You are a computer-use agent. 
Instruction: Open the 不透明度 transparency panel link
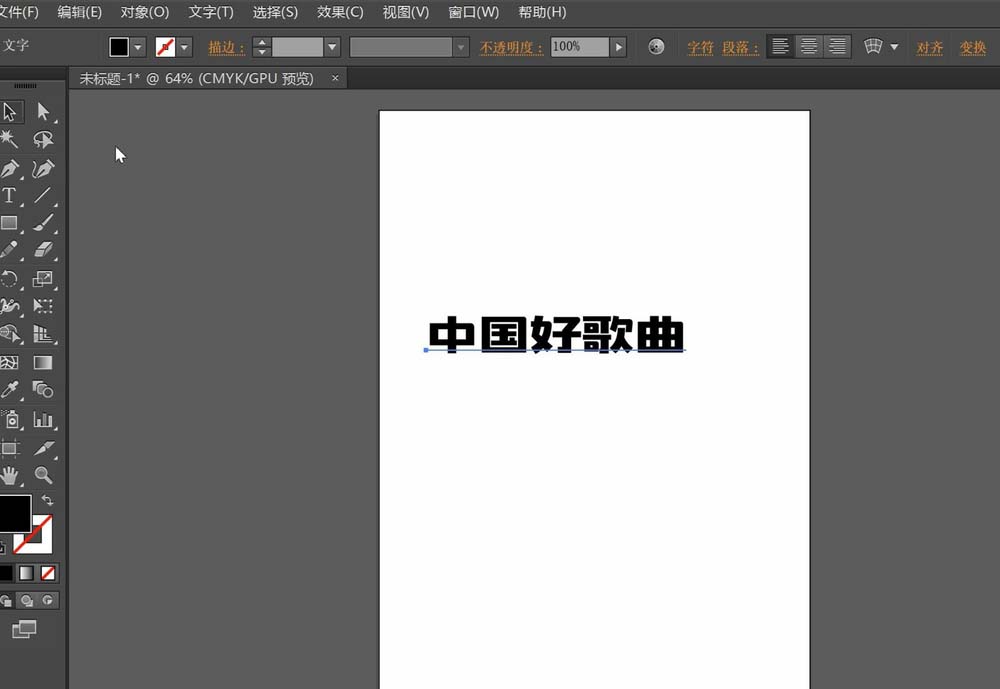point(511,48)
